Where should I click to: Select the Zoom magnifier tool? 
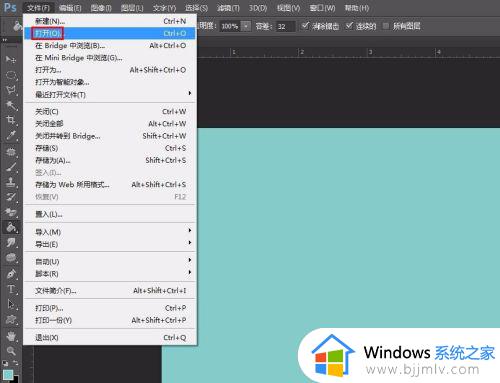click(11, 351)
